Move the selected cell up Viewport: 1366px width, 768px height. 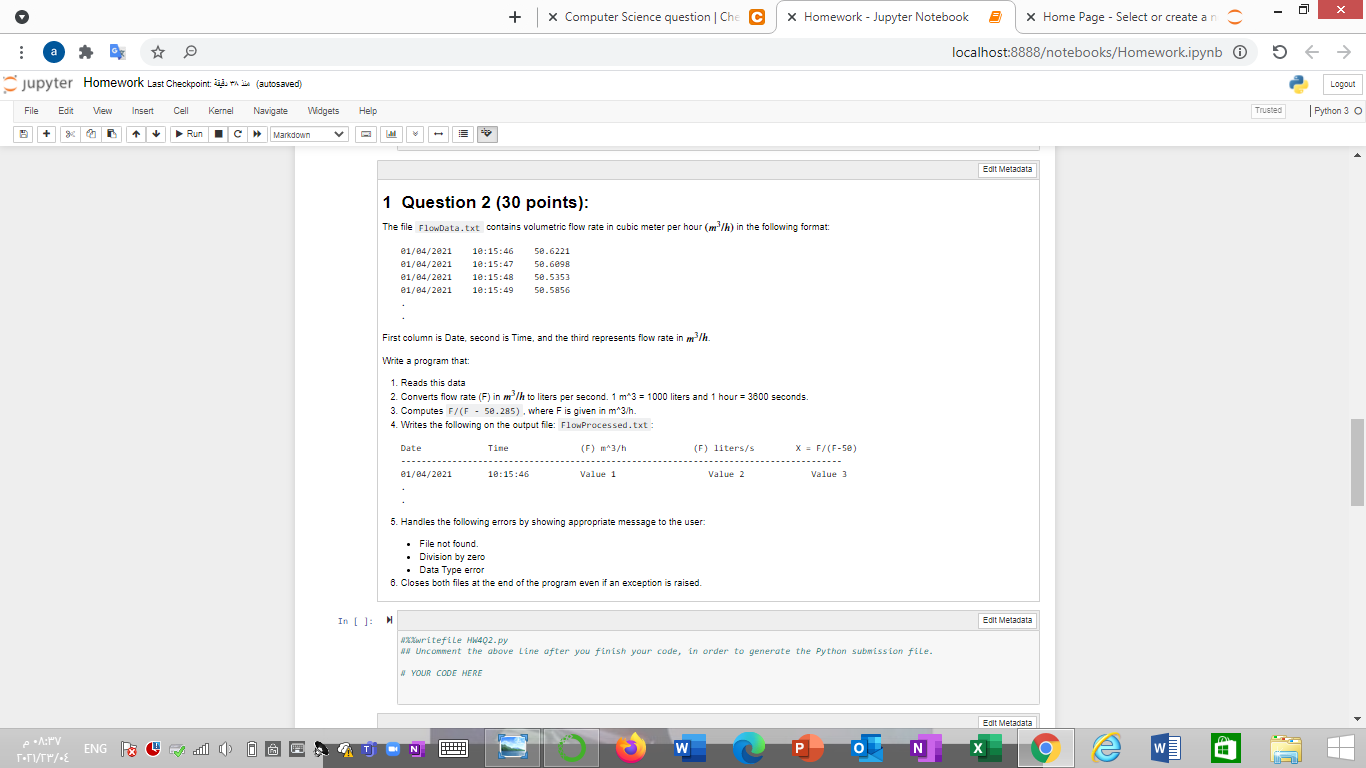pyautogui.click(x=135, y=133)
